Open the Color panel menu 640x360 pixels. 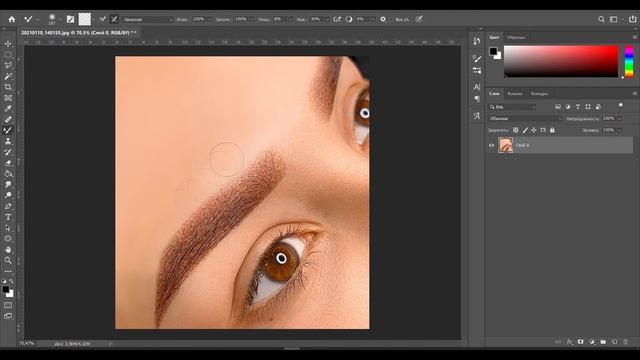coord(635,37)
